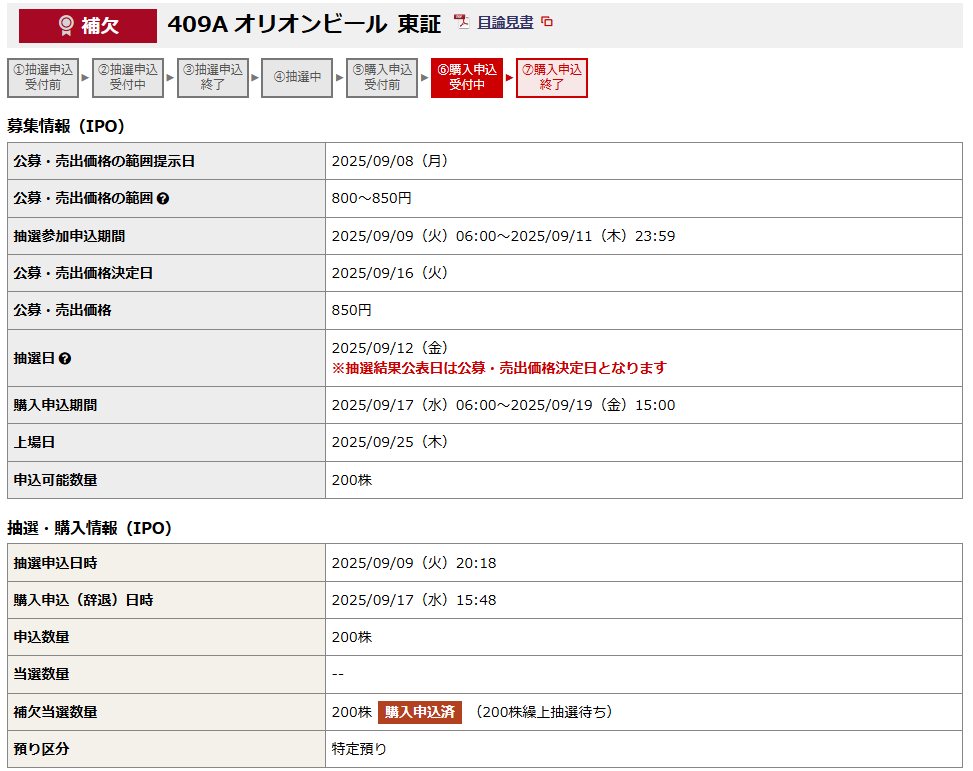Click the offering price 850円

pyautogui.click(x=352, y=310)
